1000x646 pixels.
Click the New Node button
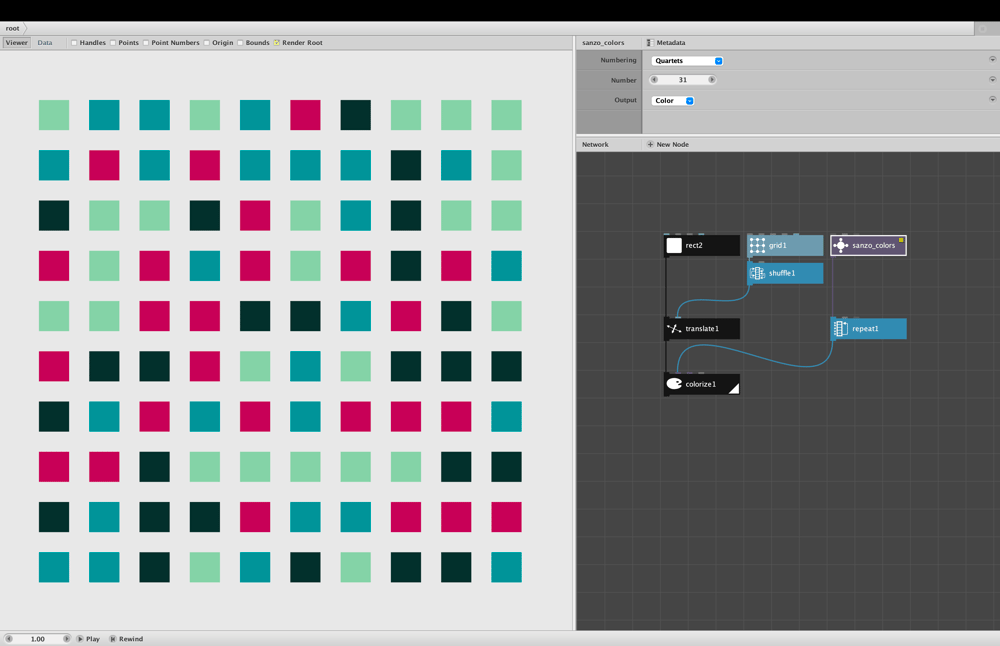click(668, 145)
